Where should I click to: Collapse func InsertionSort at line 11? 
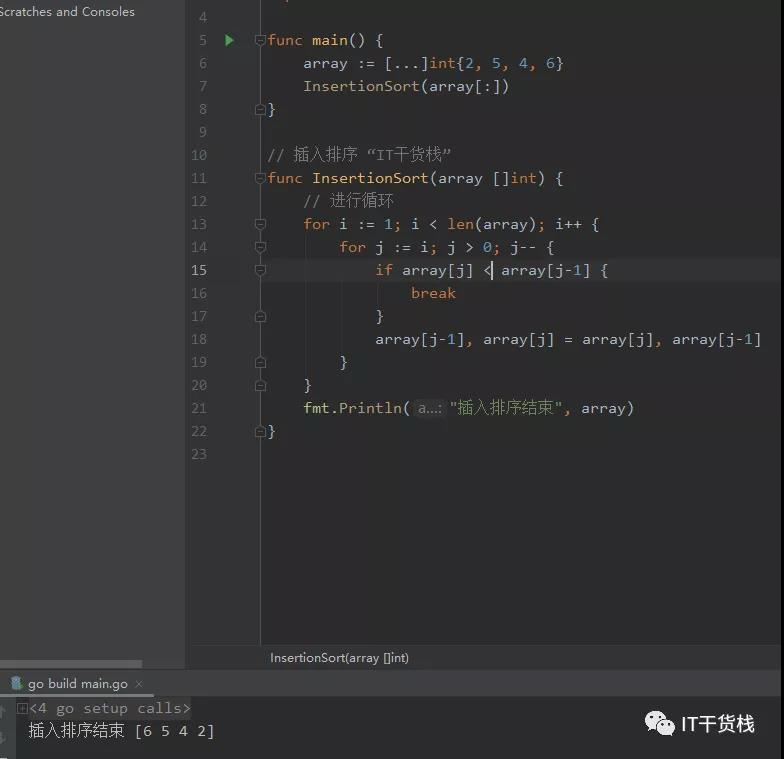coord(260,178)
